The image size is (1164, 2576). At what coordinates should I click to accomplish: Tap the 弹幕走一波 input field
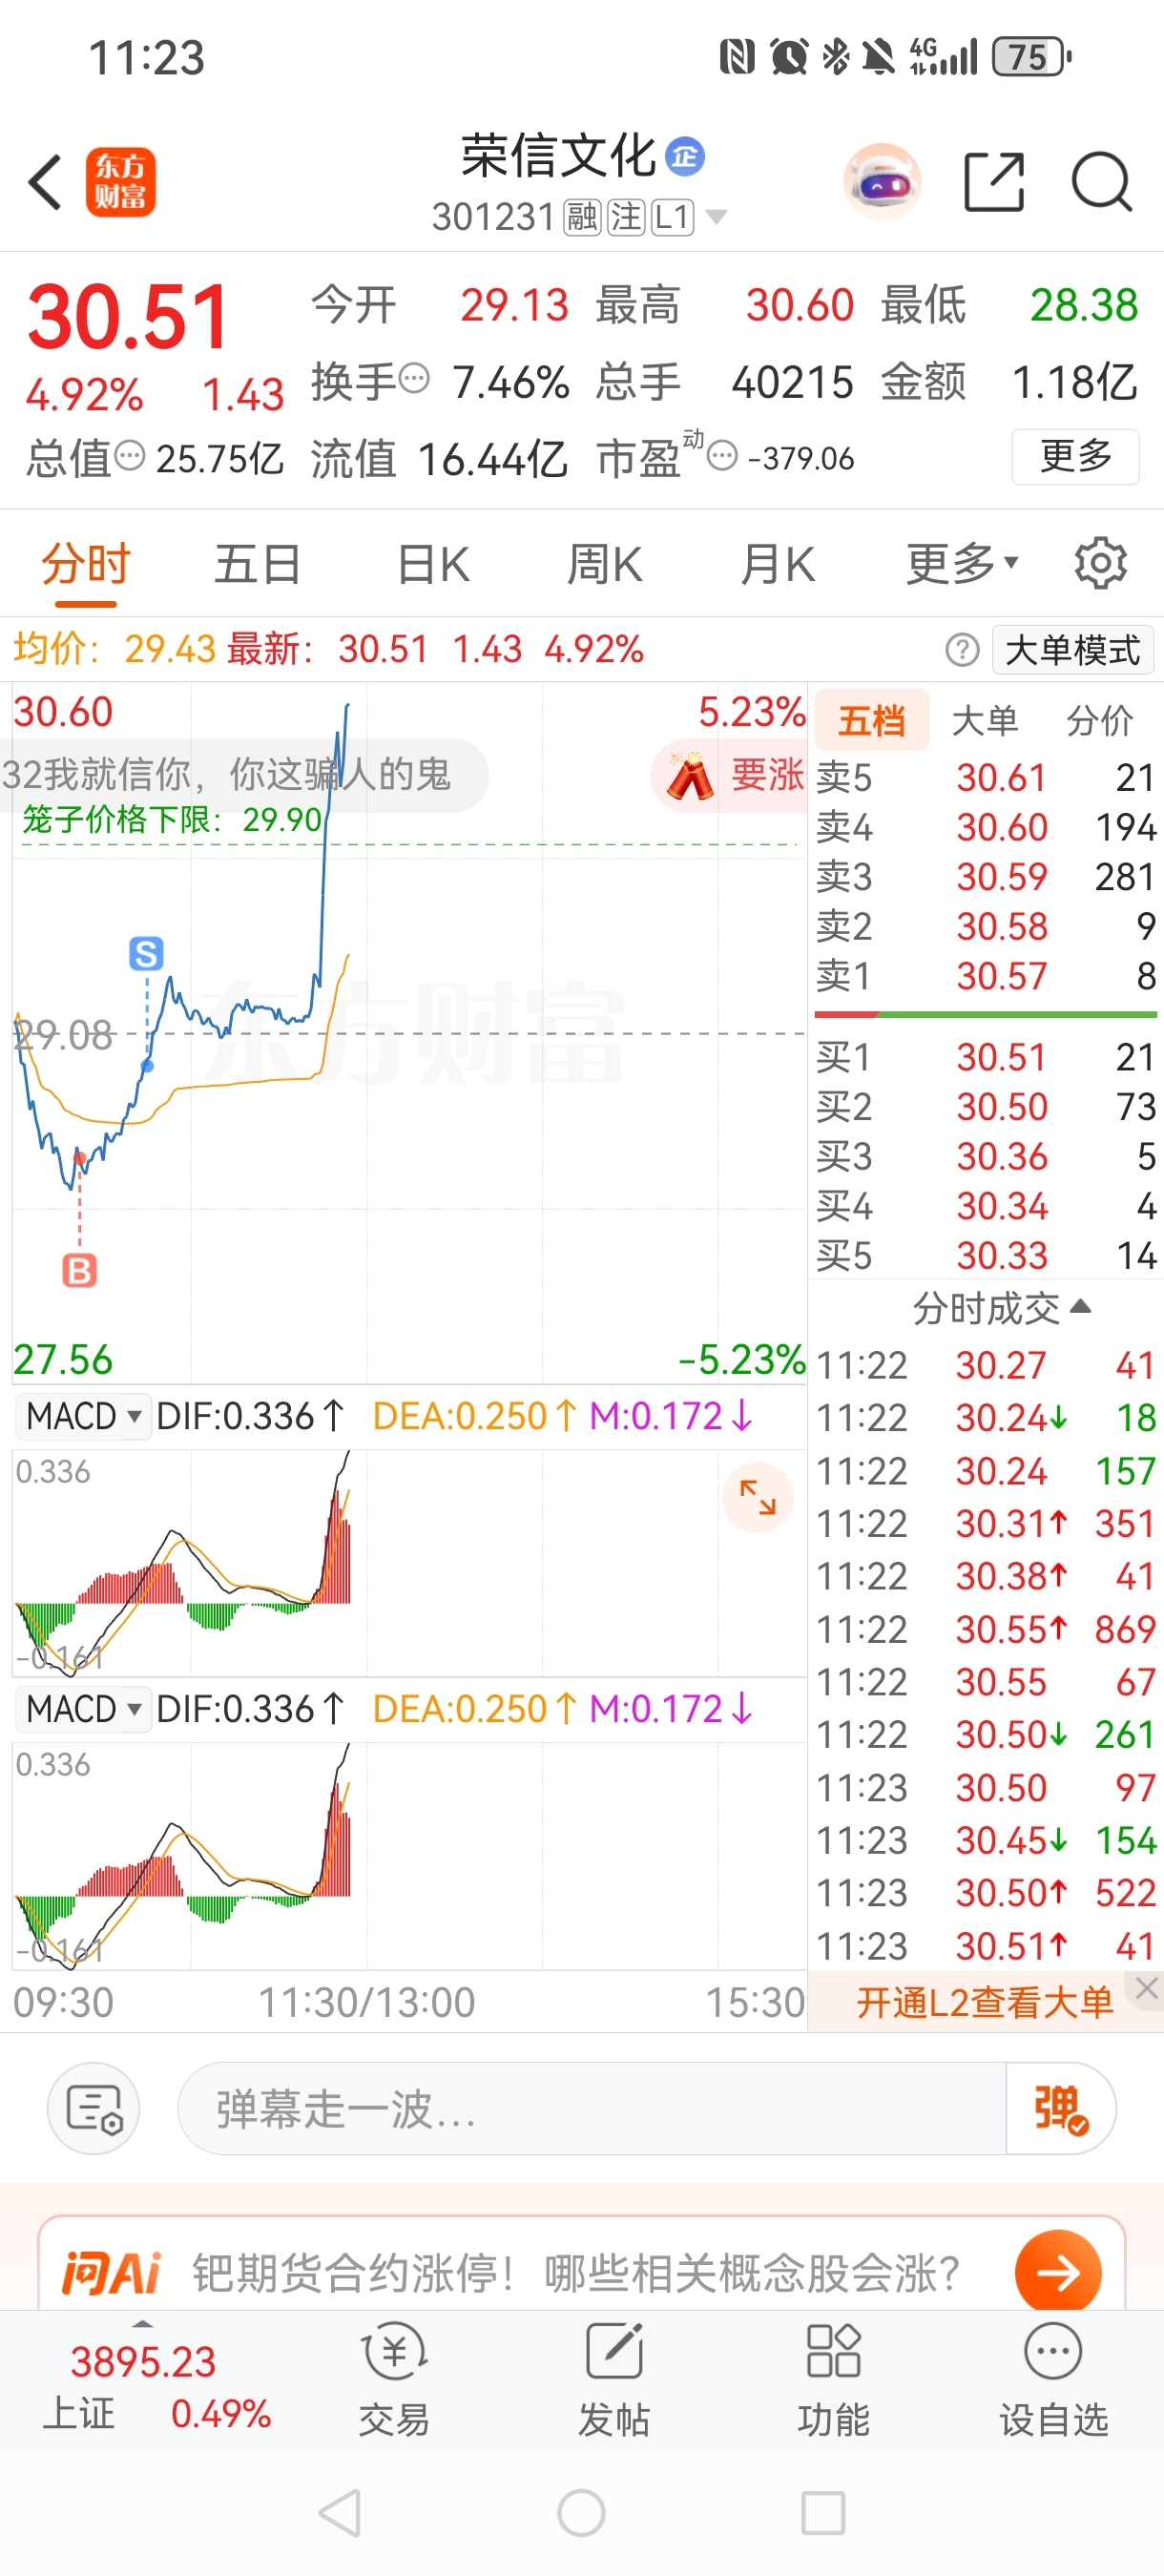592,2108
